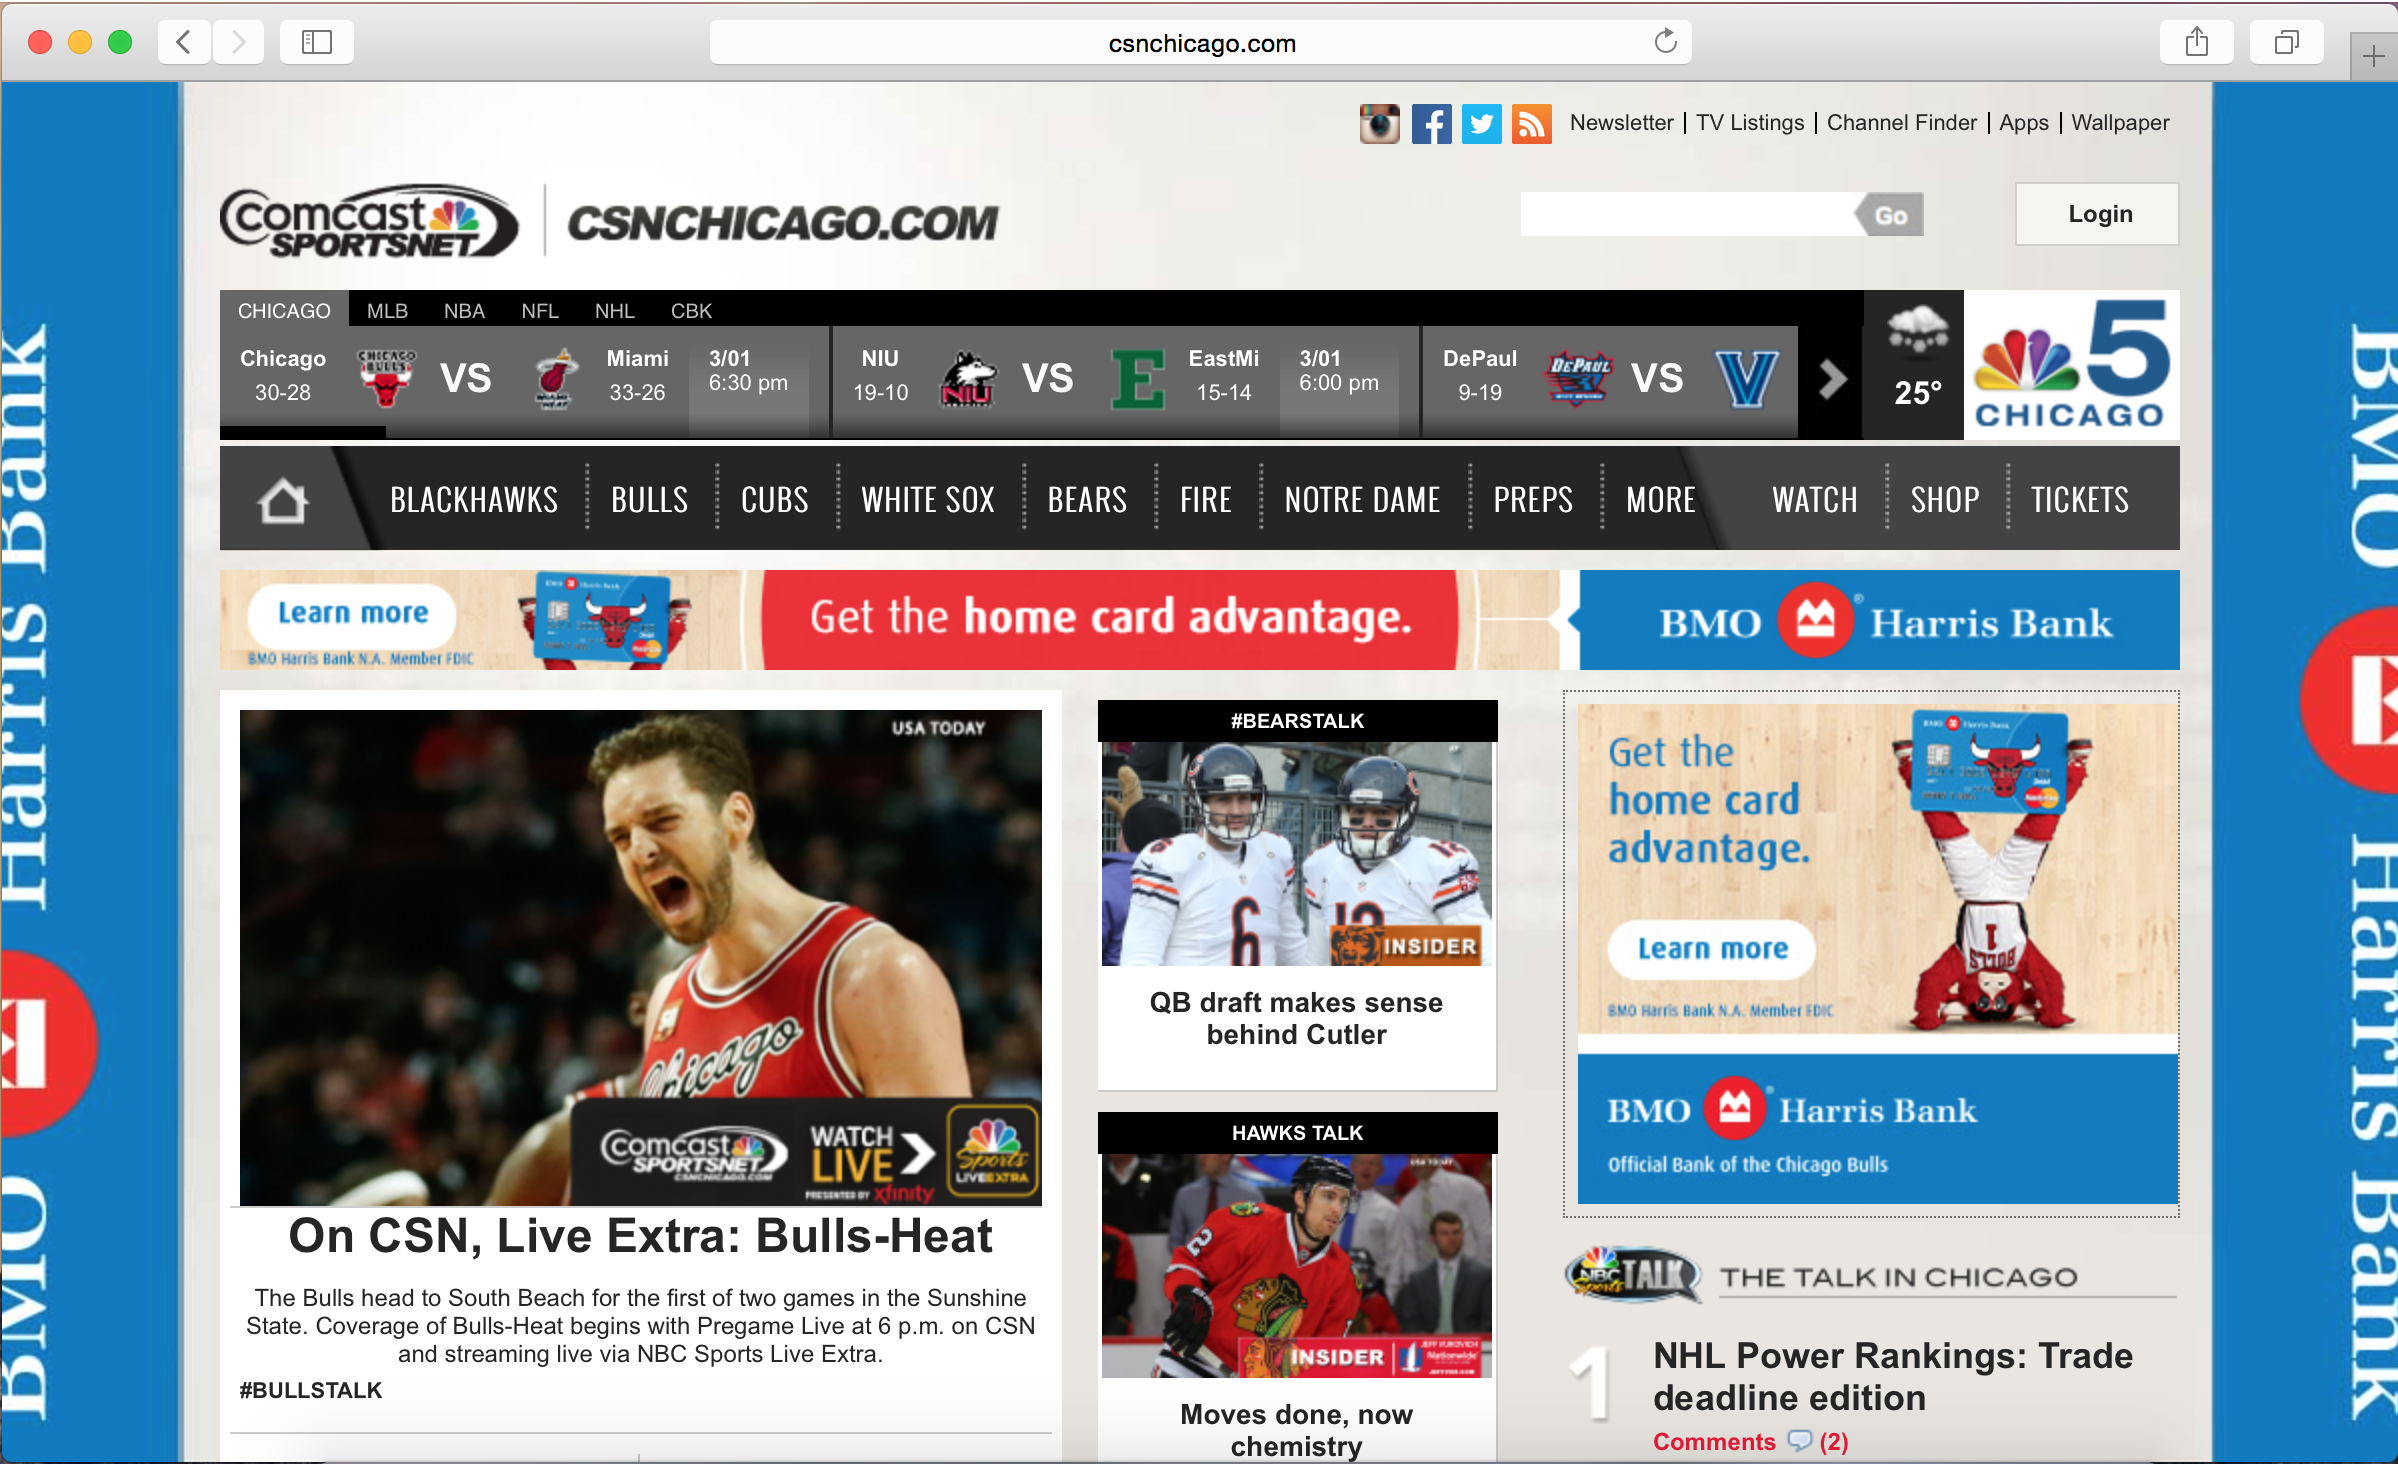The height and width of the screenshot is (1464, 2398).
Task: Open the NBC 5 Chicago logo
Action: click(2072, 364)
